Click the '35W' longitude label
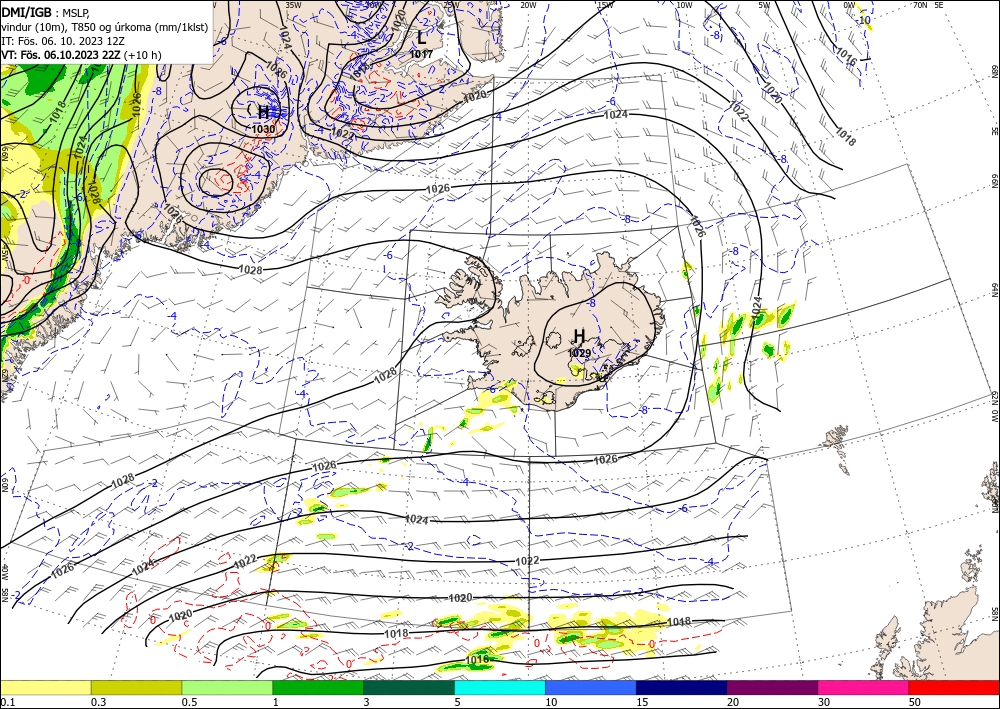1000x709 pixels. (293, 4)
